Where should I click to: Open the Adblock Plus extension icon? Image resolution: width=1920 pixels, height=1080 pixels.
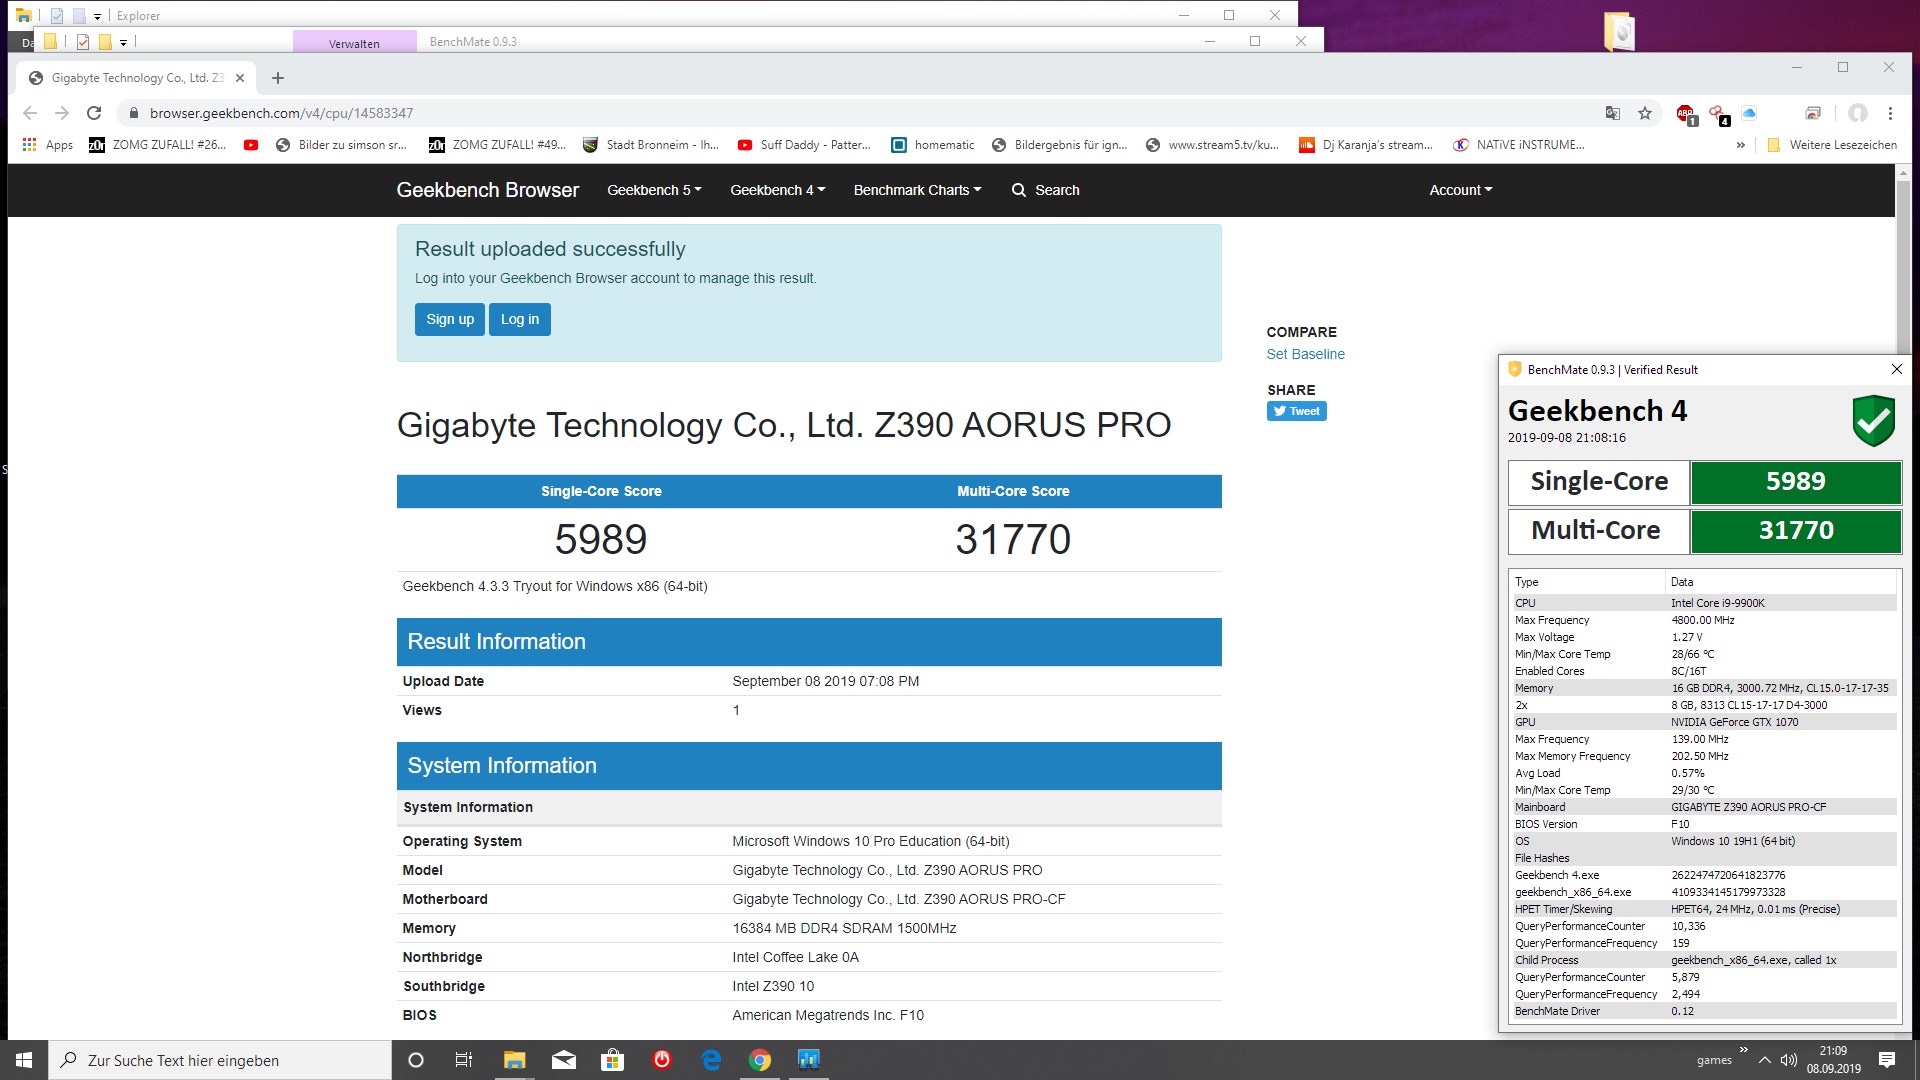[1686, 114]
